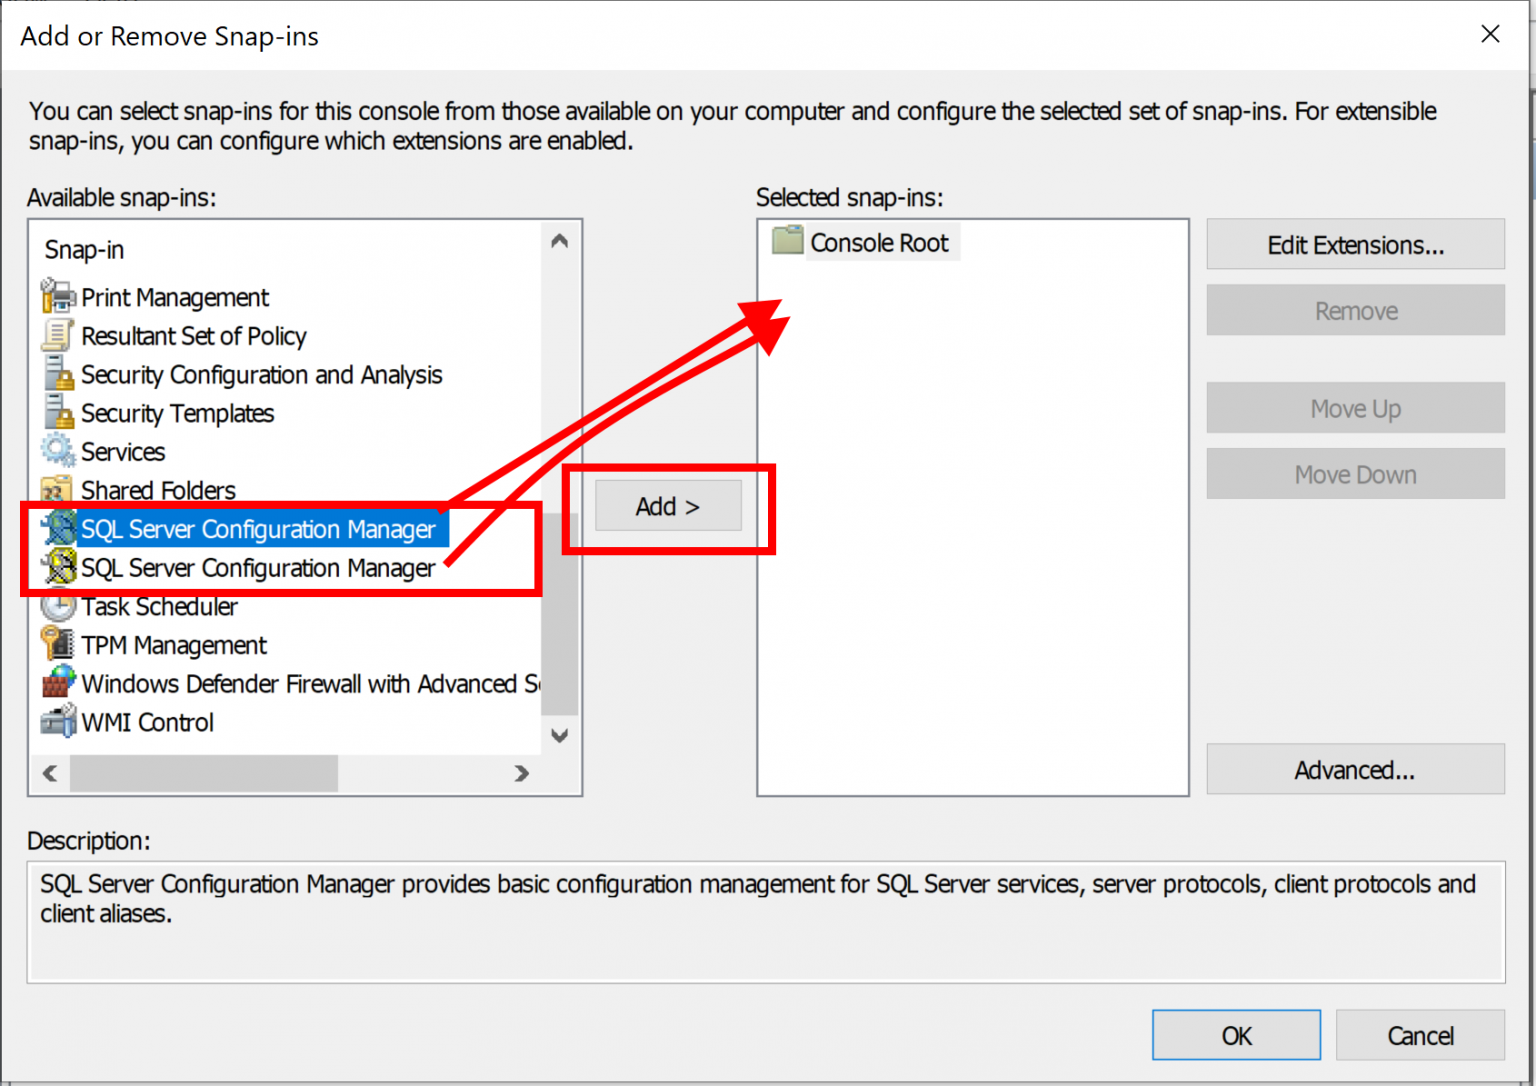Cancel the snap-ins dialog
The width and height of the screenshot is (1536, 1086).
point(1420,1035)
